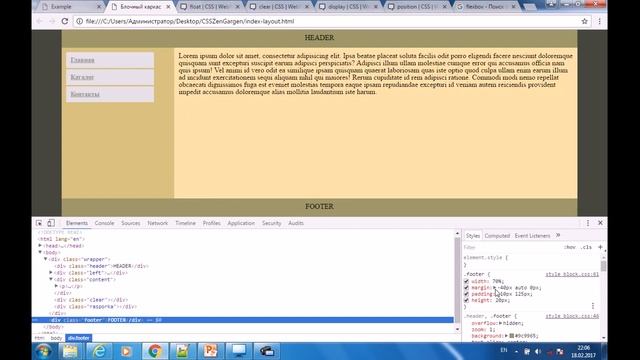This screenshot has height=360, width=640.
Task: Open File Explorer from the taskbar
Action: tap(70, 351)
